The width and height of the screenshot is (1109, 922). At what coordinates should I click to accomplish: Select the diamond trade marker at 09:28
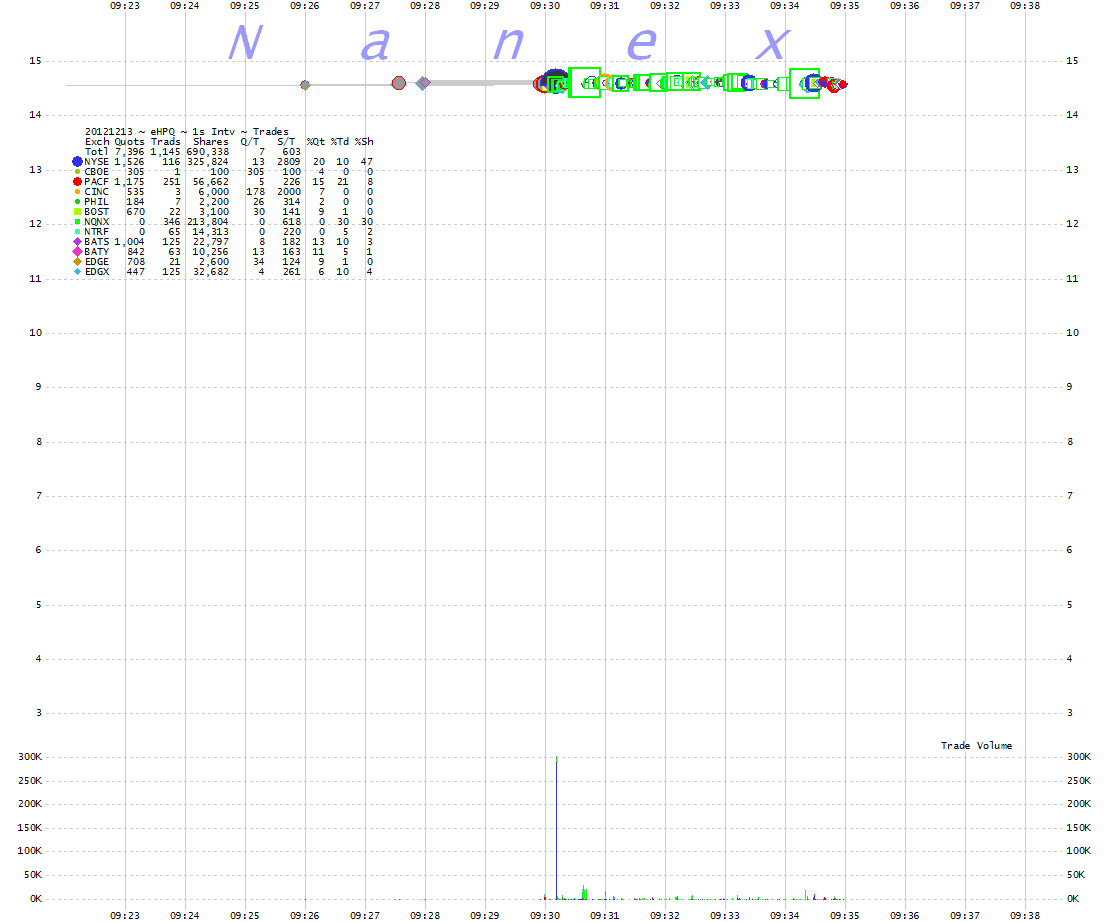click(423, 83)
